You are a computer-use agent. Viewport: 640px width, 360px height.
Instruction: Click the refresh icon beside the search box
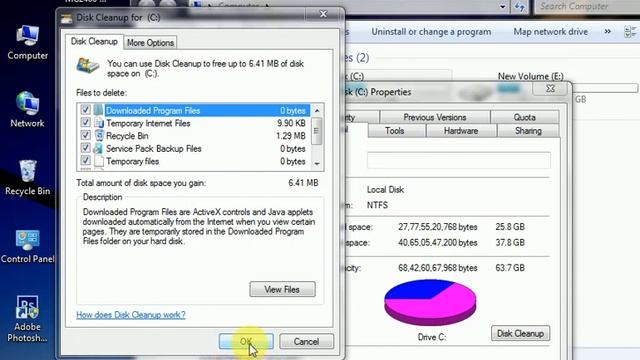point(520,7)
